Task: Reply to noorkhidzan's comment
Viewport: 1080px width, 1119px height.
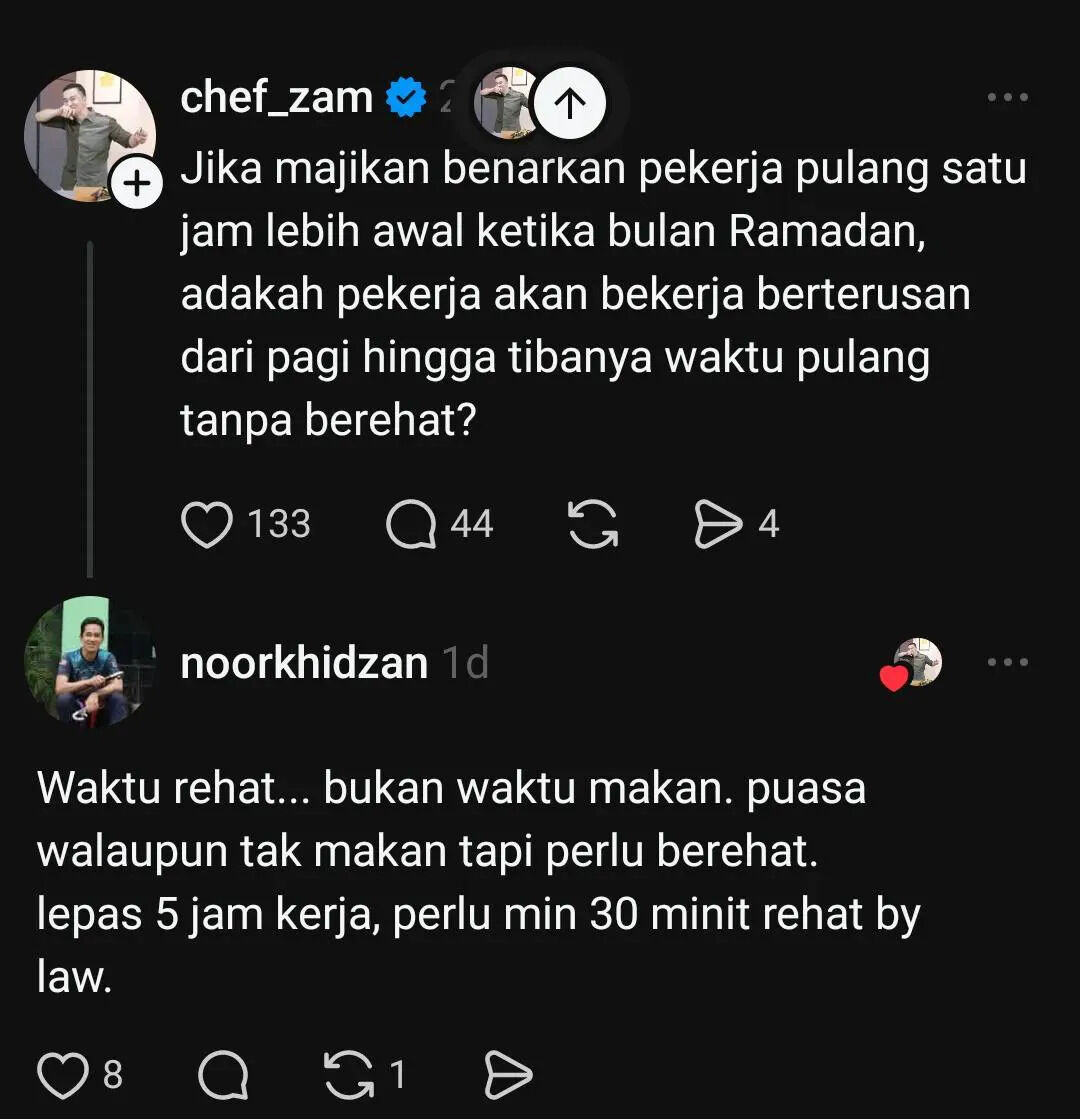Action: click(x=223, y=1075)
